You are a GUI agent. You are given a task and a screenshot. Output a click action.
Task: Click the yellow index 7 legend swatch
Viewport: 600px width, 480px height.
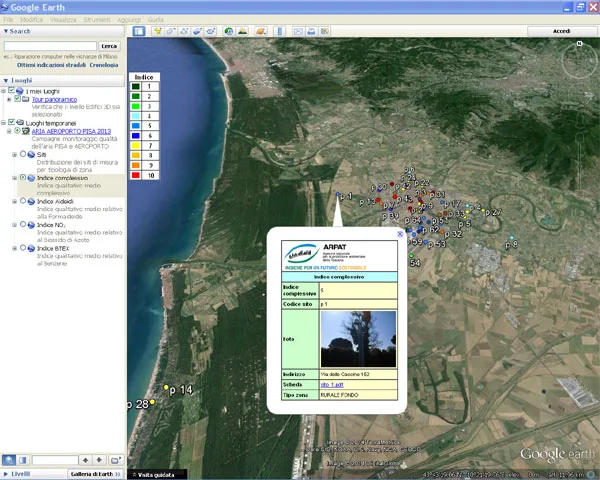click(135, 145)
